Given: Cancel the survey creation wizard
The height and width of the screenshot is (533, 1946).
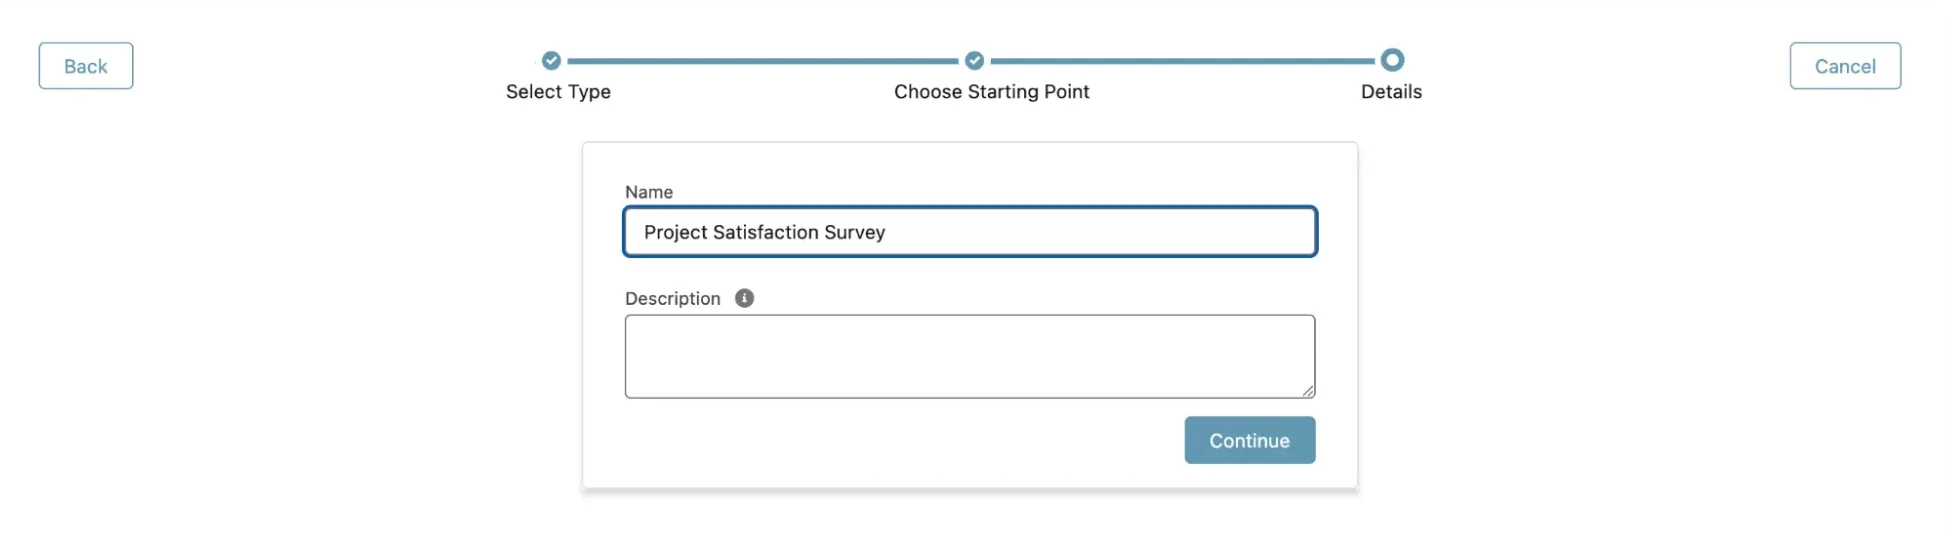Looking at the screenshot, I should coord(1845,66).
